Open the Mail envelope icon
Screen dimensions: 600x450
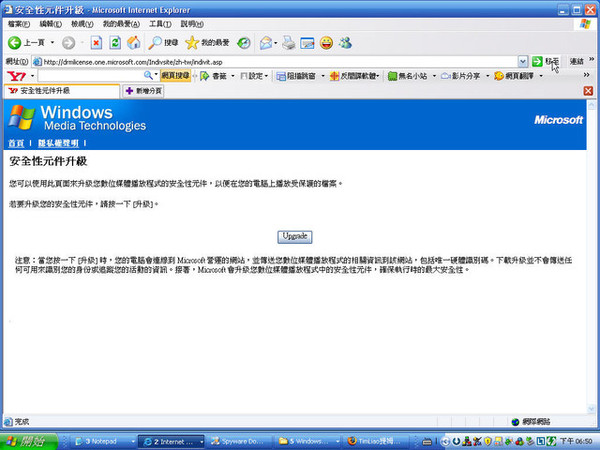(x=266, y=43)
